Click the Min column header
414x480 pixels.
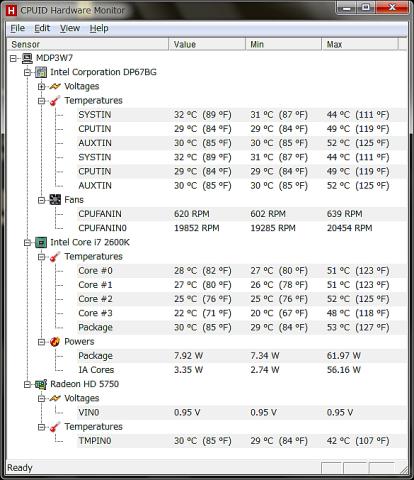click(283, 44)
